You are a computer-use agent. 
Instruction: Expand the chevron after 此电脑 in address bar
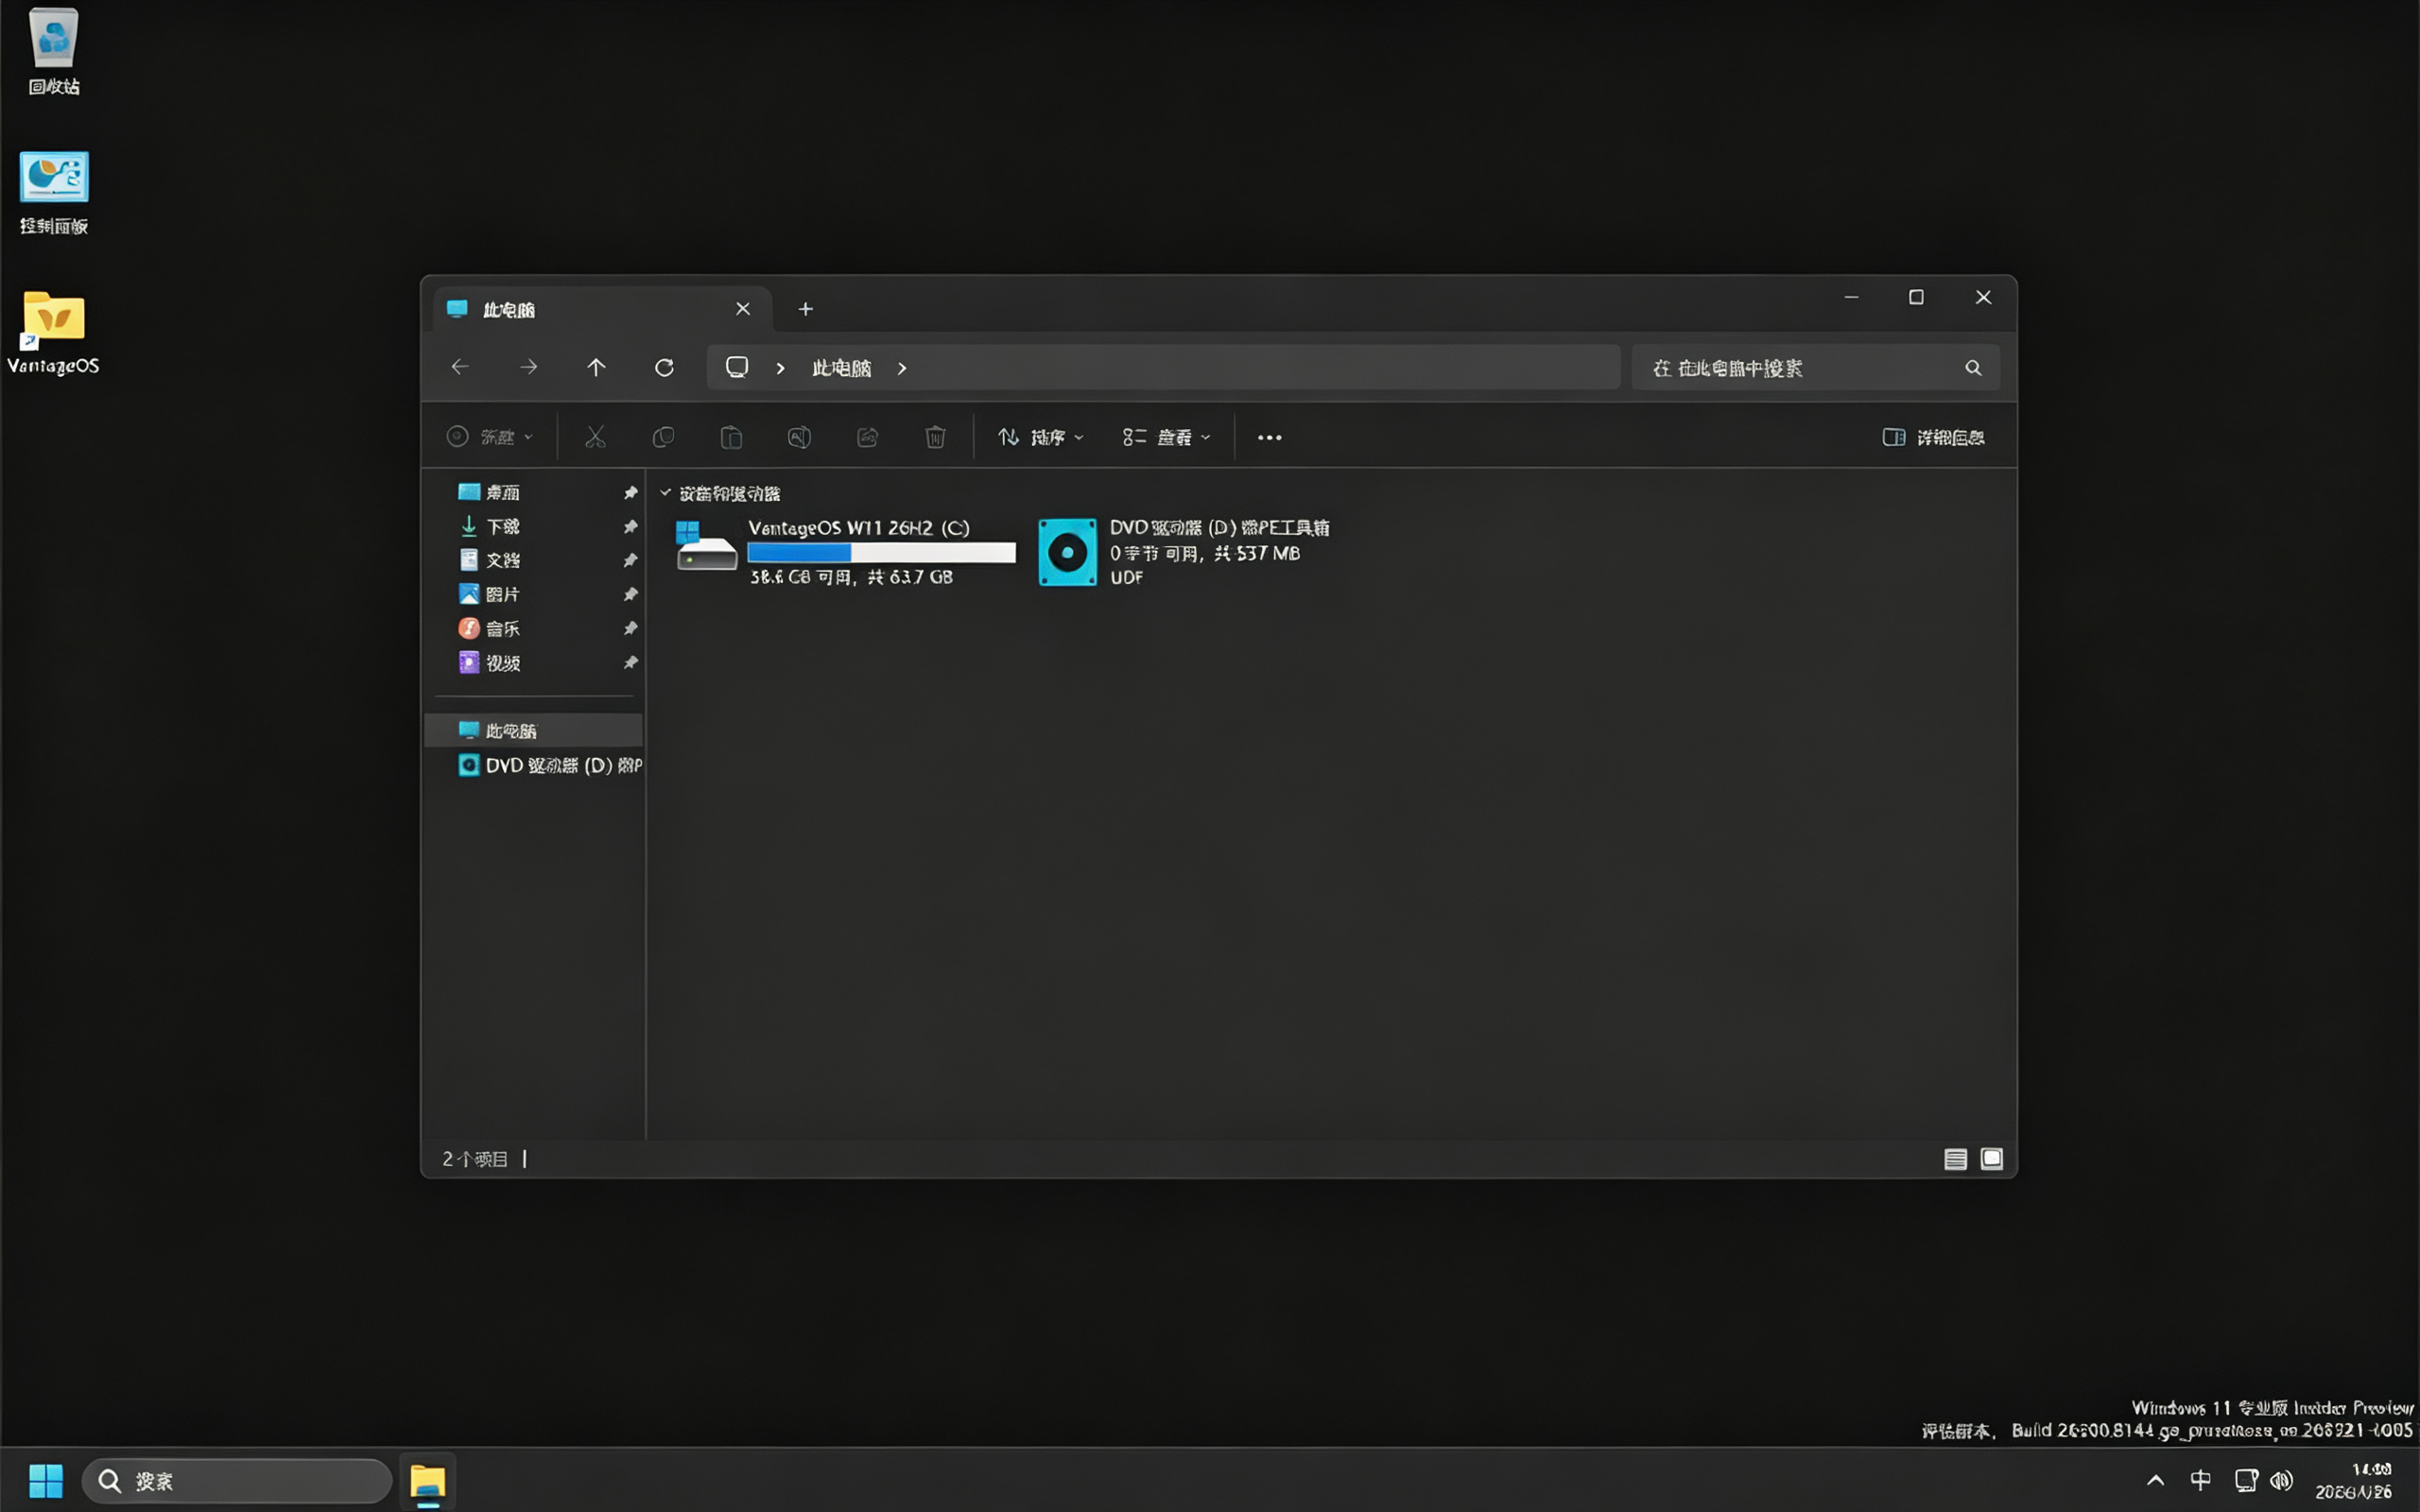click(x=902, y=368)
